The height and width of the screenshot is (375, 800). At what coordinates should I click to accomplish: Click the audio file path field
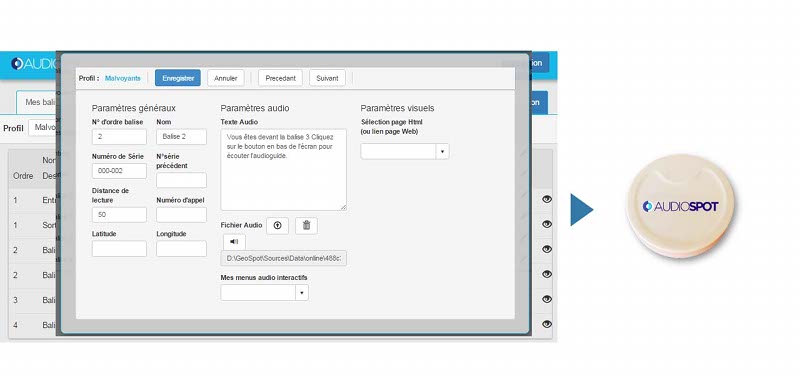pos(284,258)
